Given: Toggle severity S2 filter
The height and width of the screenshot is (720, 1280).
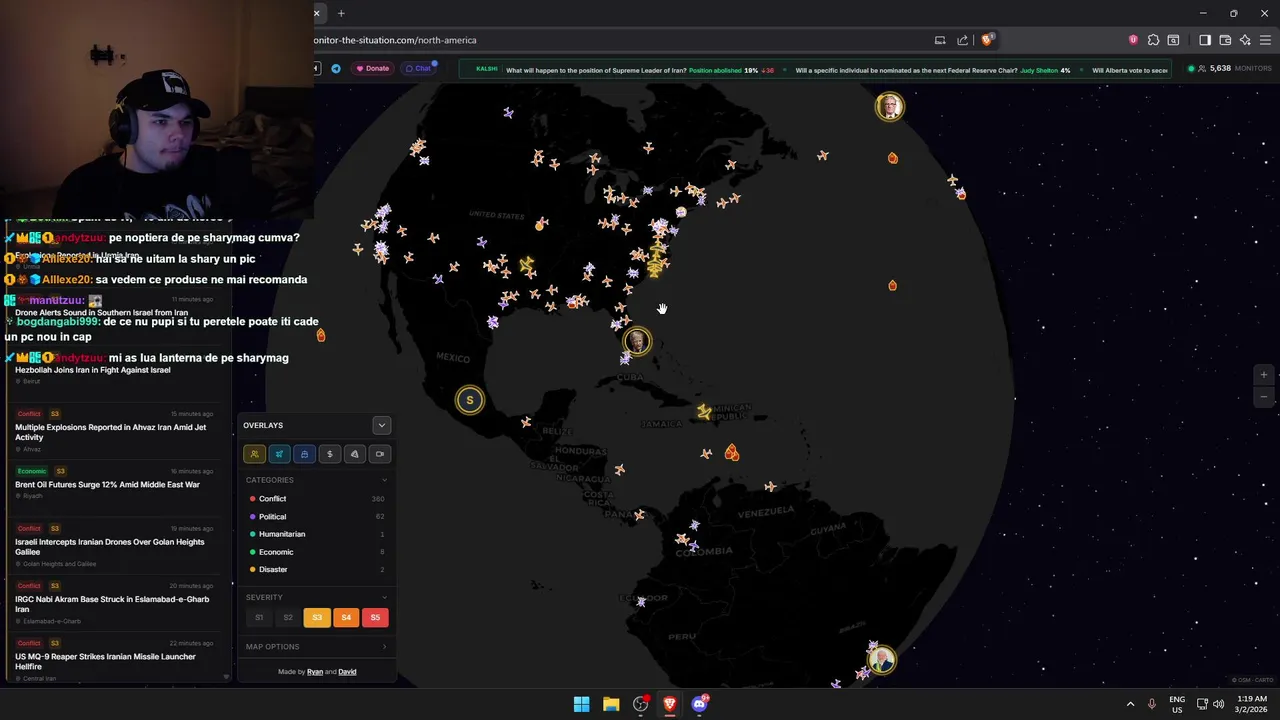Looking at the screenshot, I should (x=288, y=617).
